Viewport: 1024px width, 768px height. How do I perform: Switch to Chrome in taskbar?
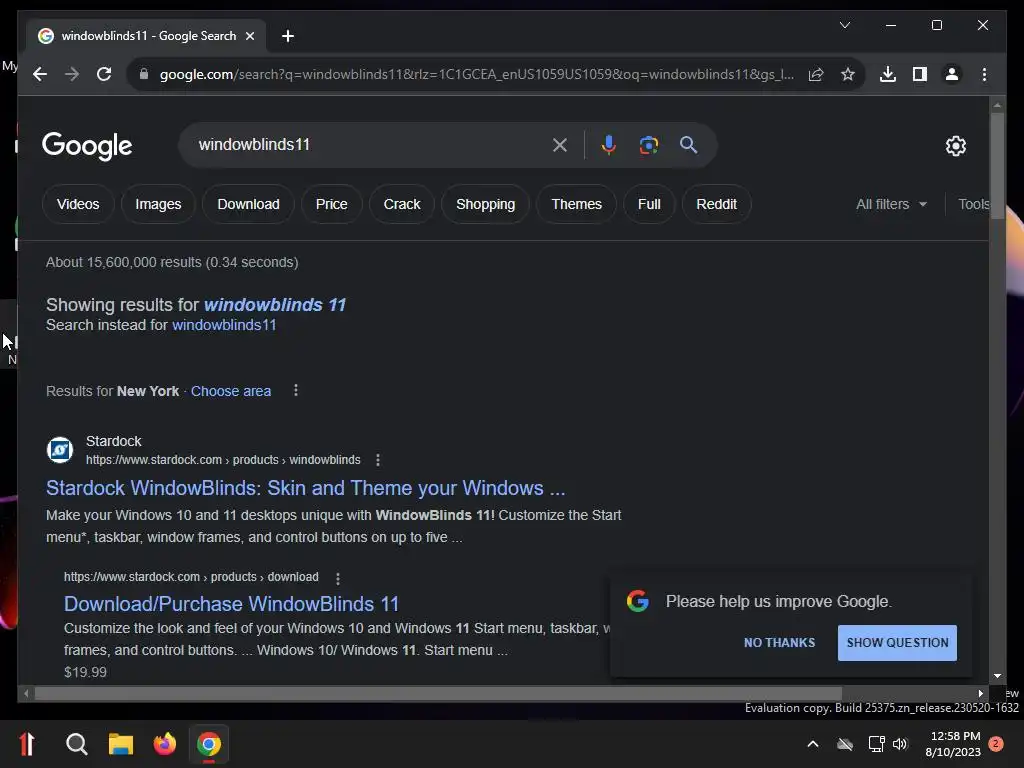point(209,744)
